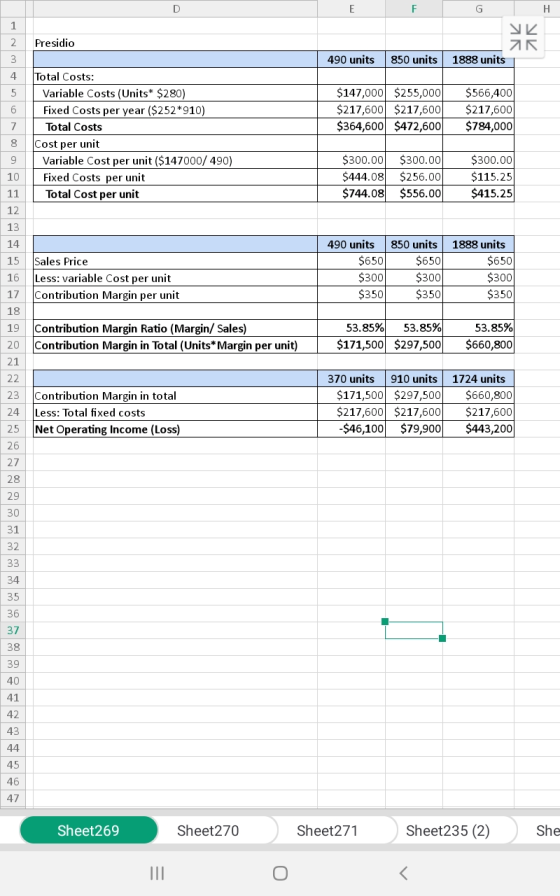Select the $364,600 total costs cell

tap(351, 126)
